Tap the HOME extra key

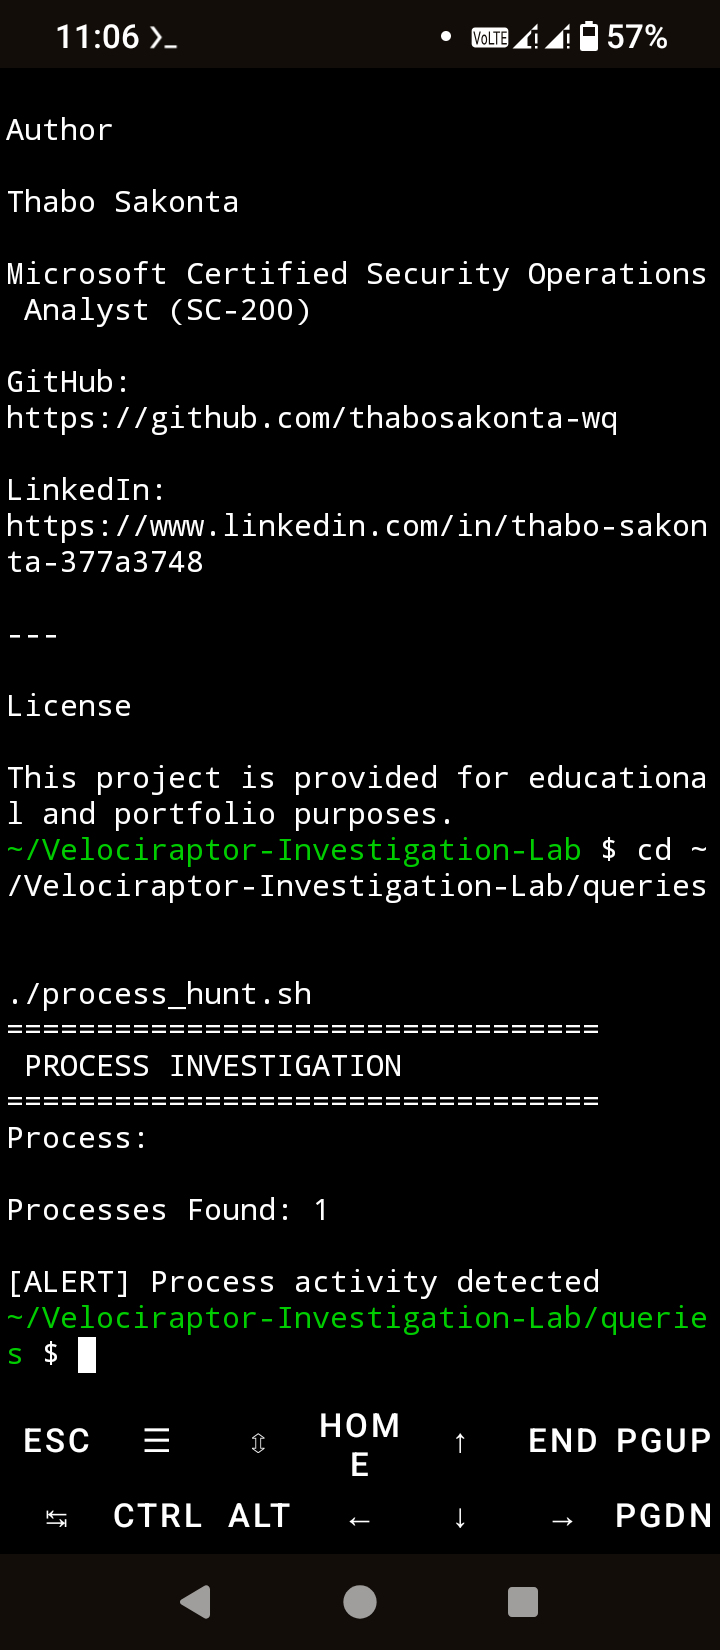click(x=360, y=1444)
